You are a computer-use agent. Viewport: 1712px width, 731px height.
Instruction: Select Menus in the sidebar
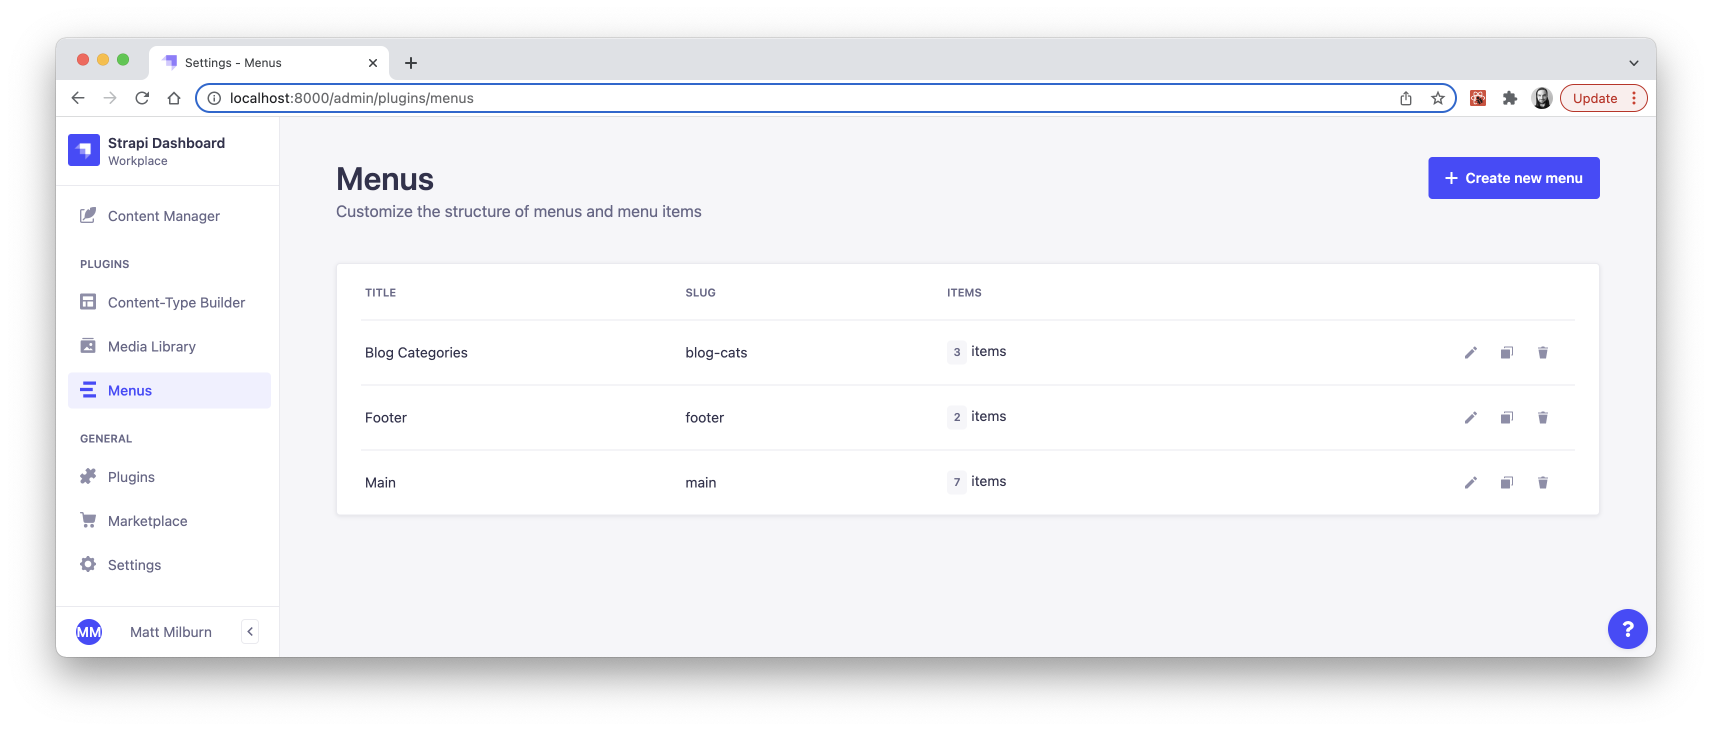click(169, 390)
